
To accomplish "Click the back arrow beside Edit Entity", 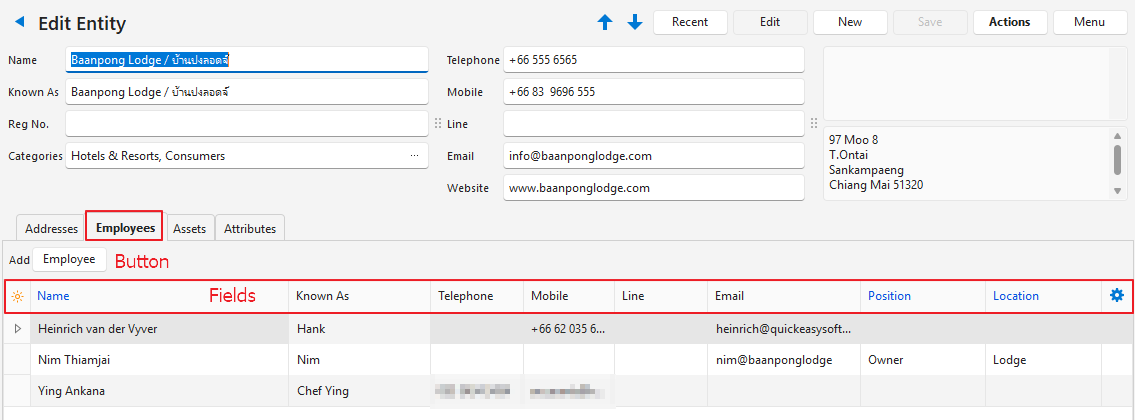I will (19, 22).
